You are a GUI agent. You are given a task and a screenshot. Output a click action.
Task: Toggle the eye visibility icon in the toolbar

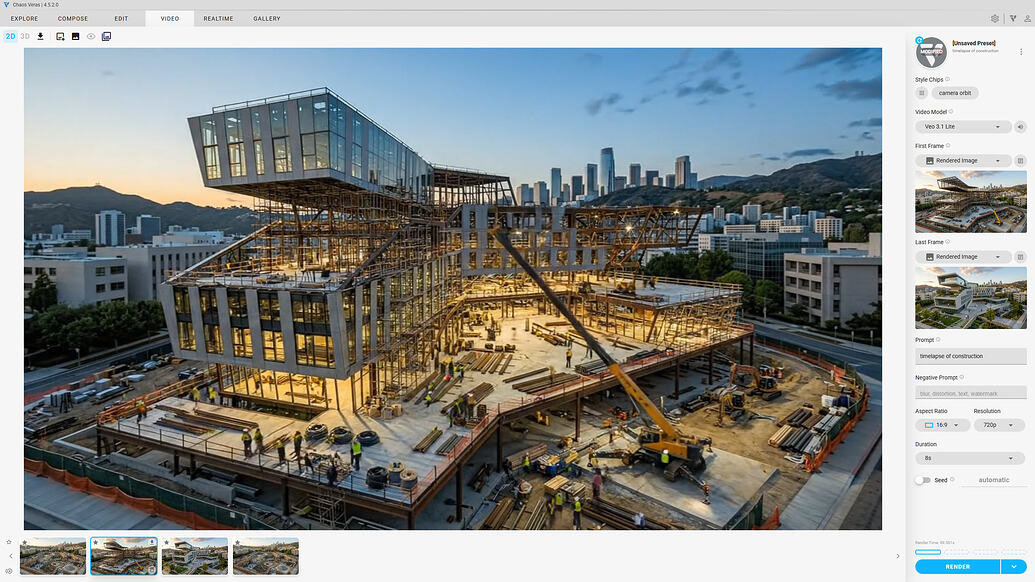[91, 36]
